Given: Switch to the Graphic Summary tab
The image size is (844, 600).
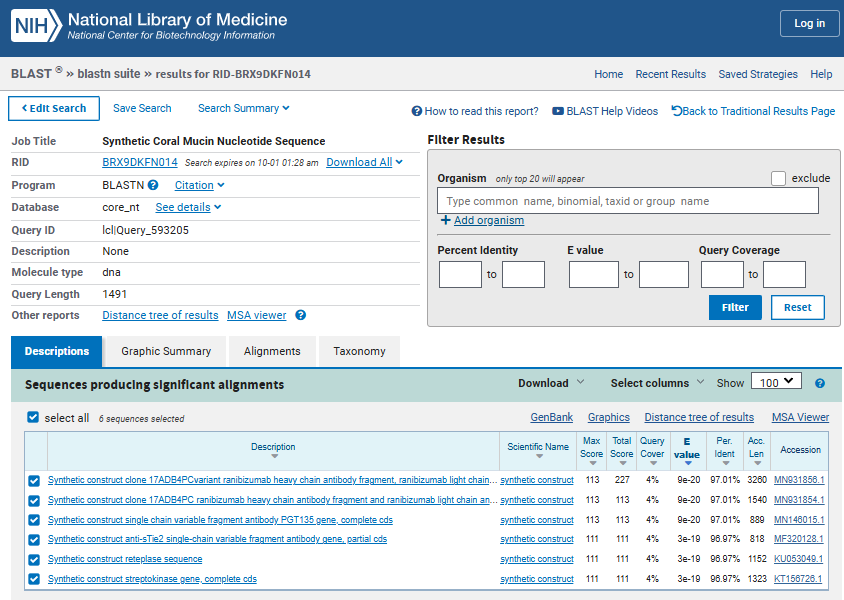Looking at the screenshot, I should [166, 351].
